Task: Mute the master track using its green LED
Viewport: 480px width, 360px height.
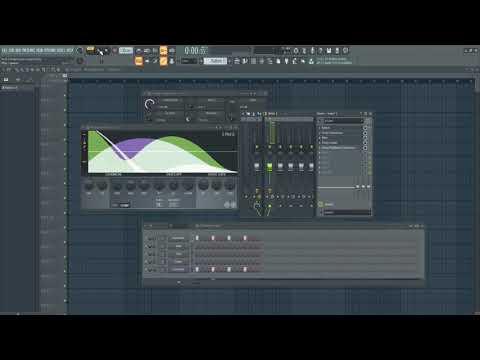Action: pyautogui.click(x=257, y=147)
